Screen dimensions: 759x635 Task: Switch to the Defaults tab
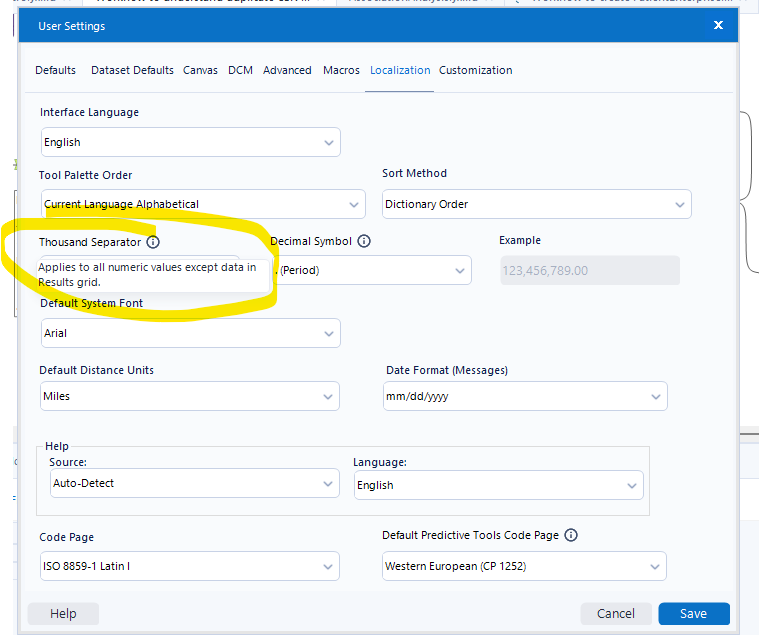(56, 70)
